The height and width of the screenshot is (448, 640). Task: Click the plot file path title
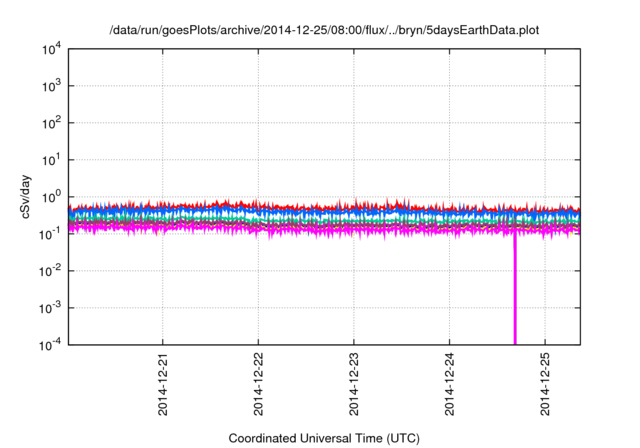point(324,30)
